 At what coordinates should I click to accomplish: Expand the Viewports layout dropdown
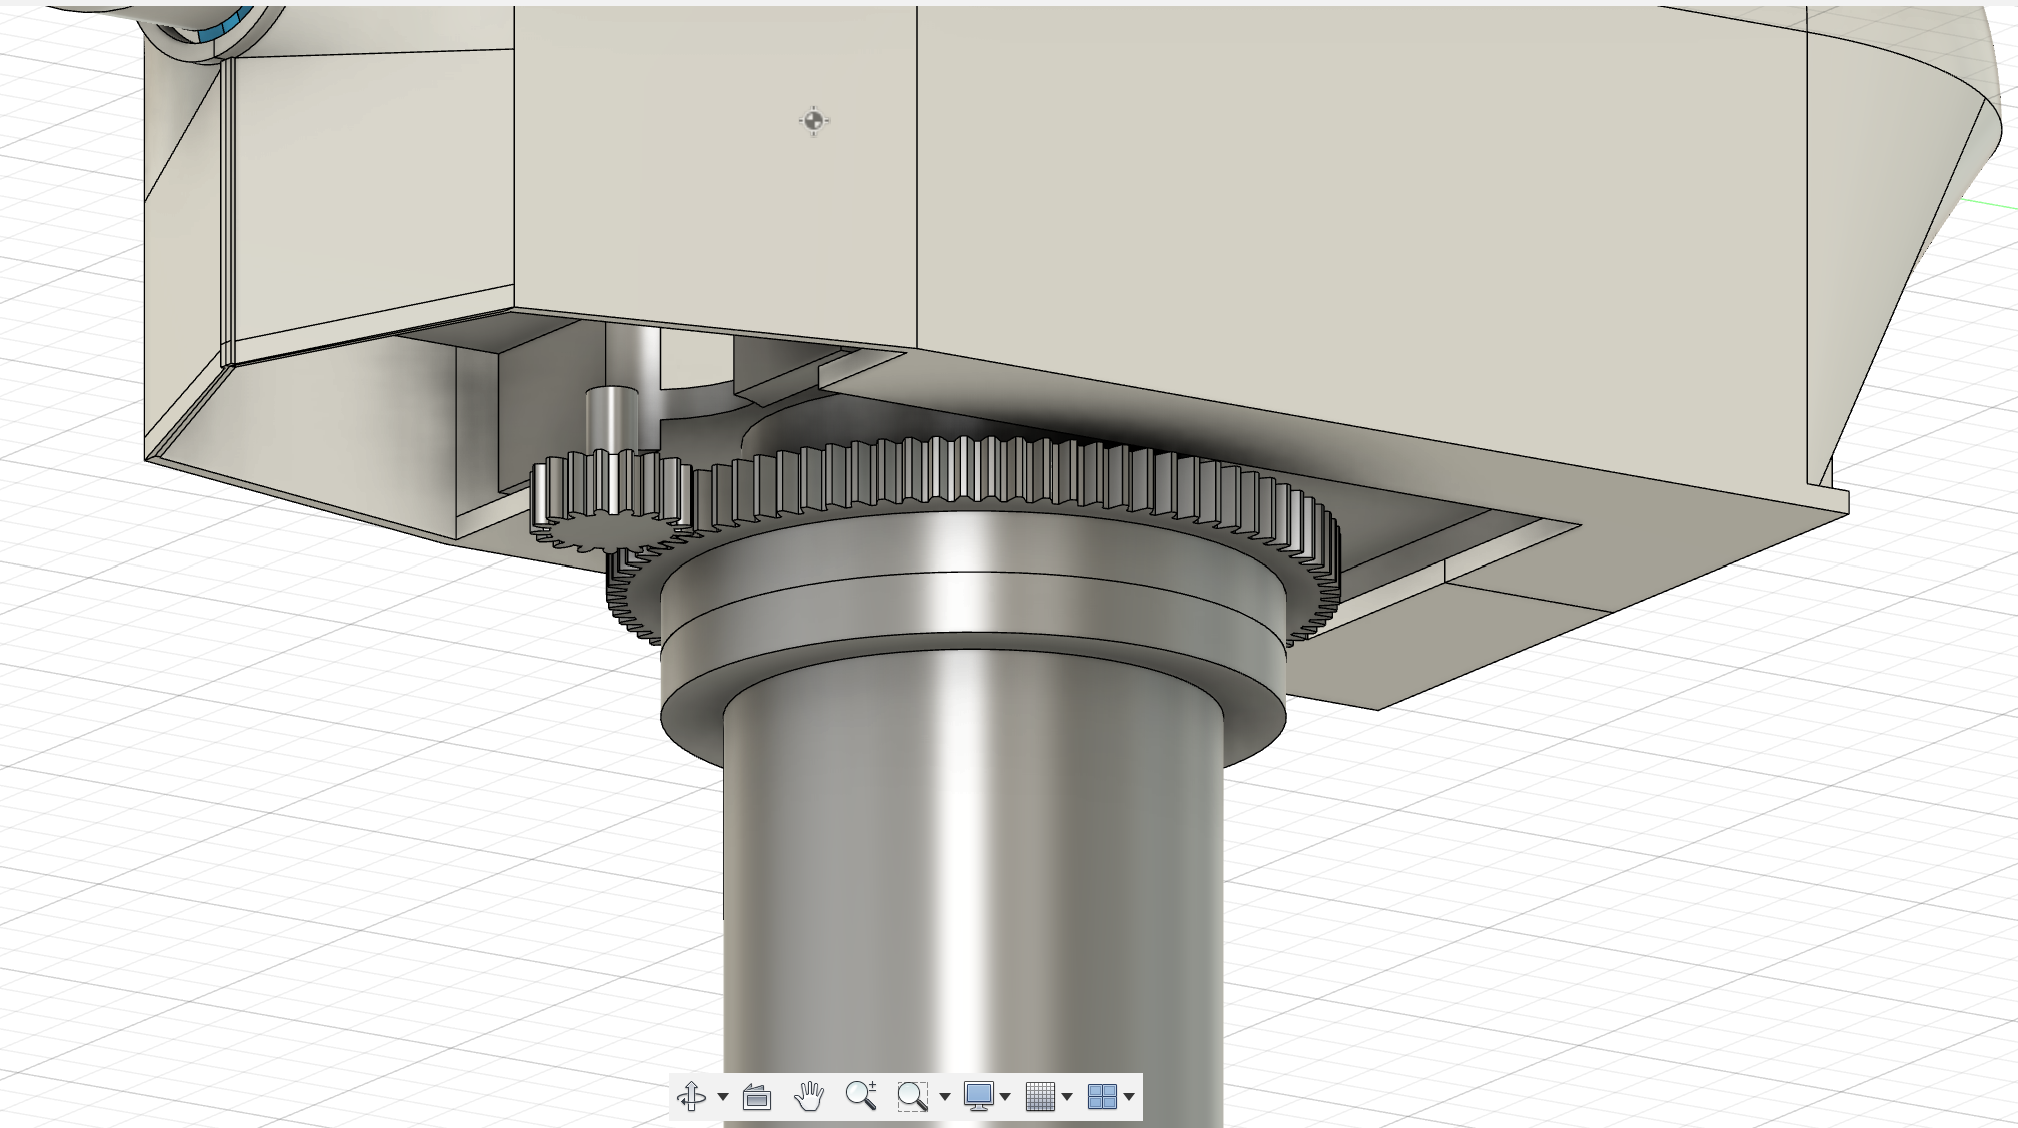[1130, 1098]
